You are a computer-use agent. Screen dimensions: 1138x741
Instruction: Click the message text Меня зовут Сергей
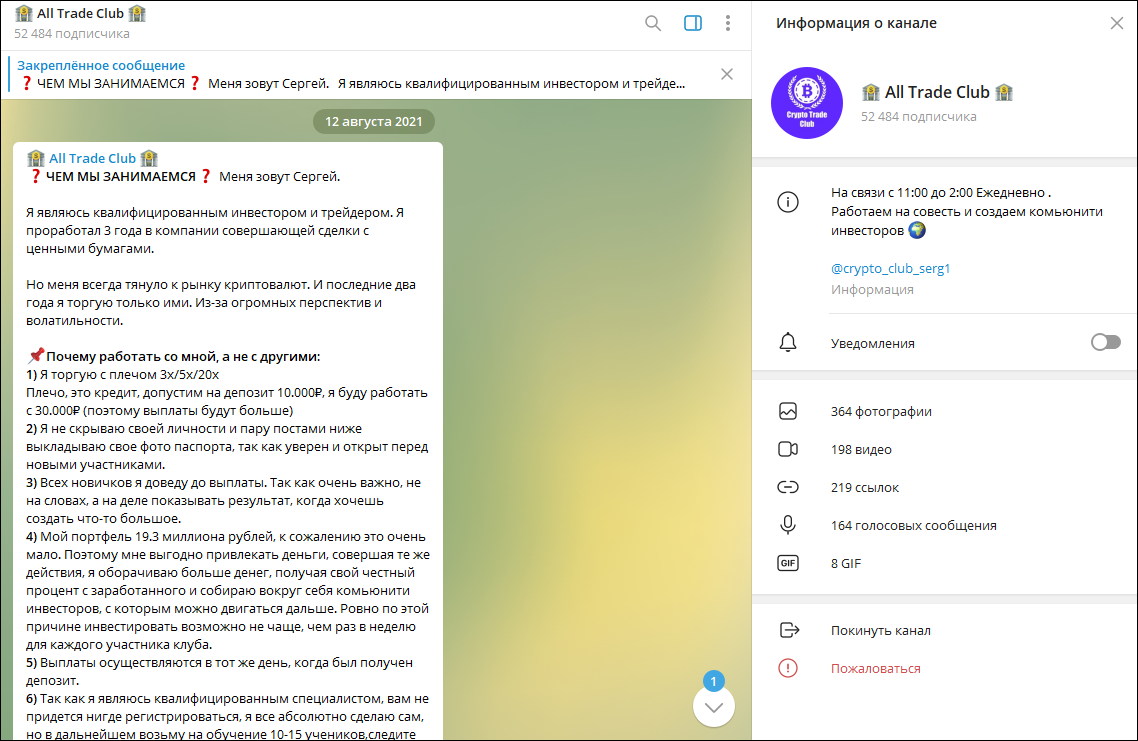click(279, 176)
